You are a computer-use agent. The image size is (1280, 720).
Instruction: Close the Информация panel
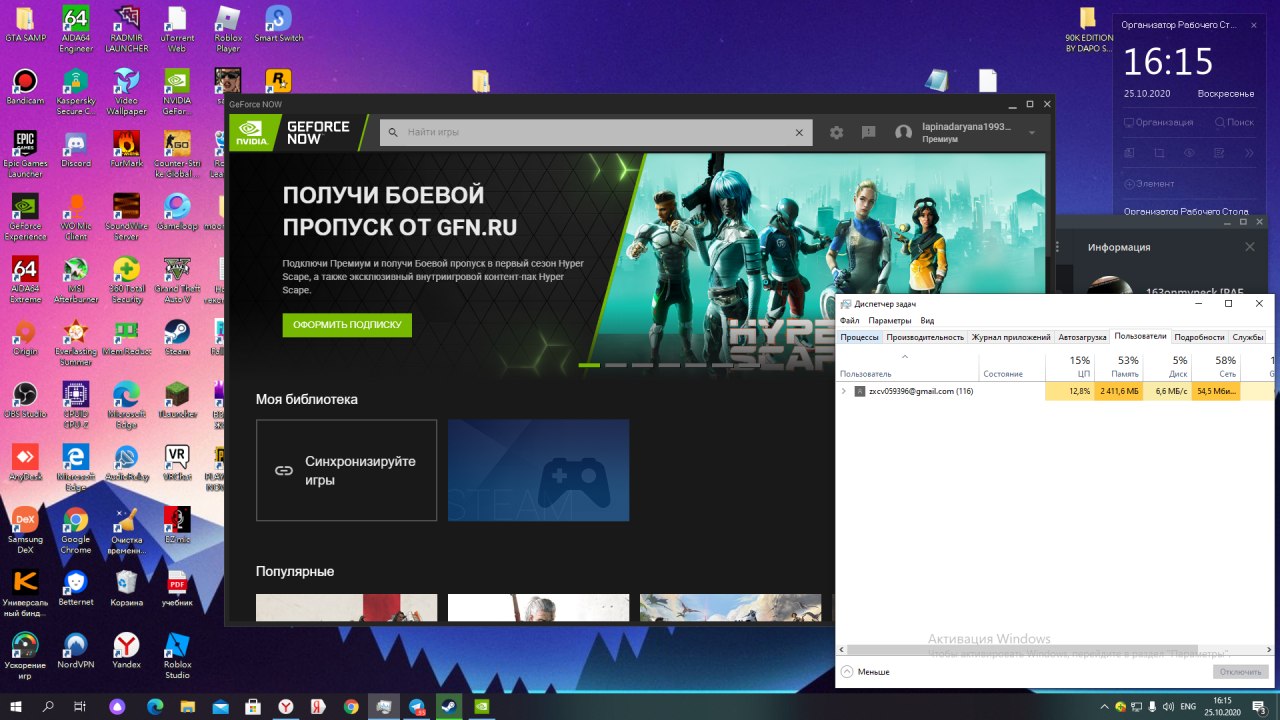[1249, 247]
